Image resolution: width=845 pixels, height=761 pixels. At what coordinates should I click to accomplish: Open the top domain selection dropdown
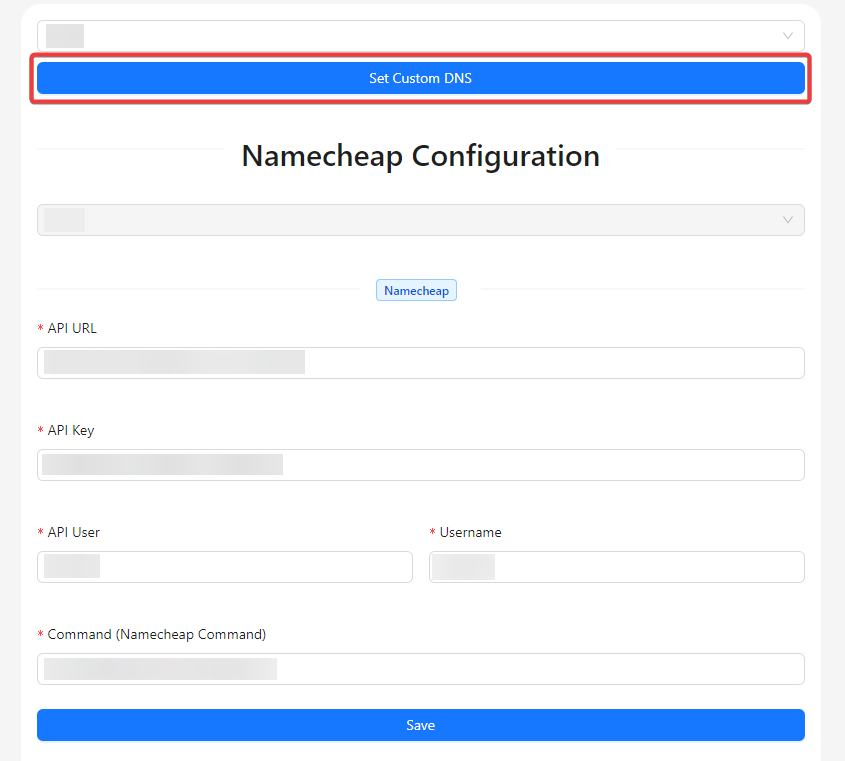420,35
